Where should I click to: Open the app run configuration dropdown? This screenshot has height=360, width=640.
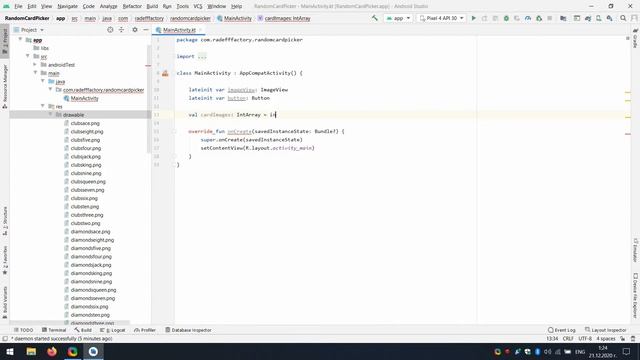pos(398,18)
